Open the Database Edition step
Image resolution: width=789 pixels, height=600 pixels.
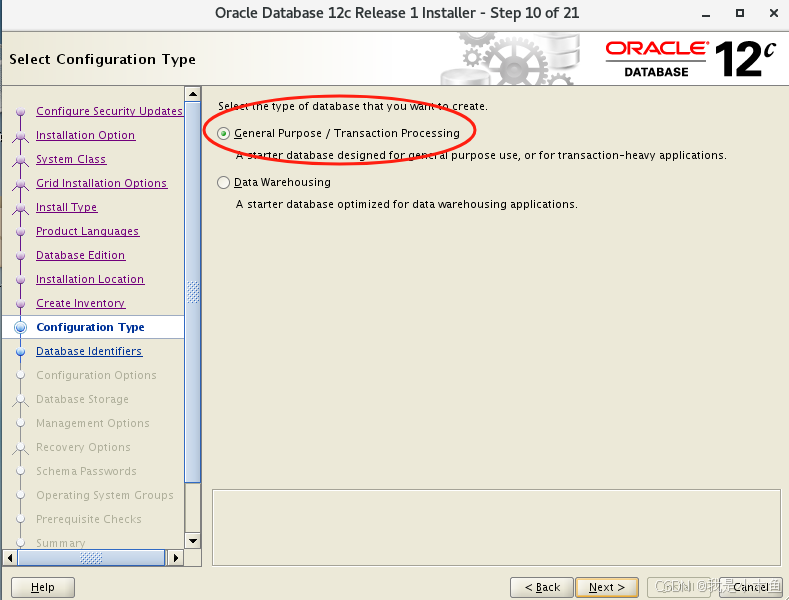pyautogui.click(x=81, y=255)
